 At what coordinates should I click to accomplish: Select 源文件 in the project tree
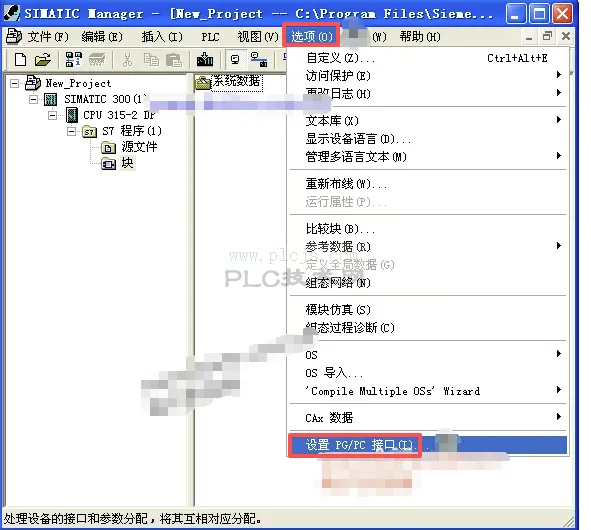click(x=139, y=147)
